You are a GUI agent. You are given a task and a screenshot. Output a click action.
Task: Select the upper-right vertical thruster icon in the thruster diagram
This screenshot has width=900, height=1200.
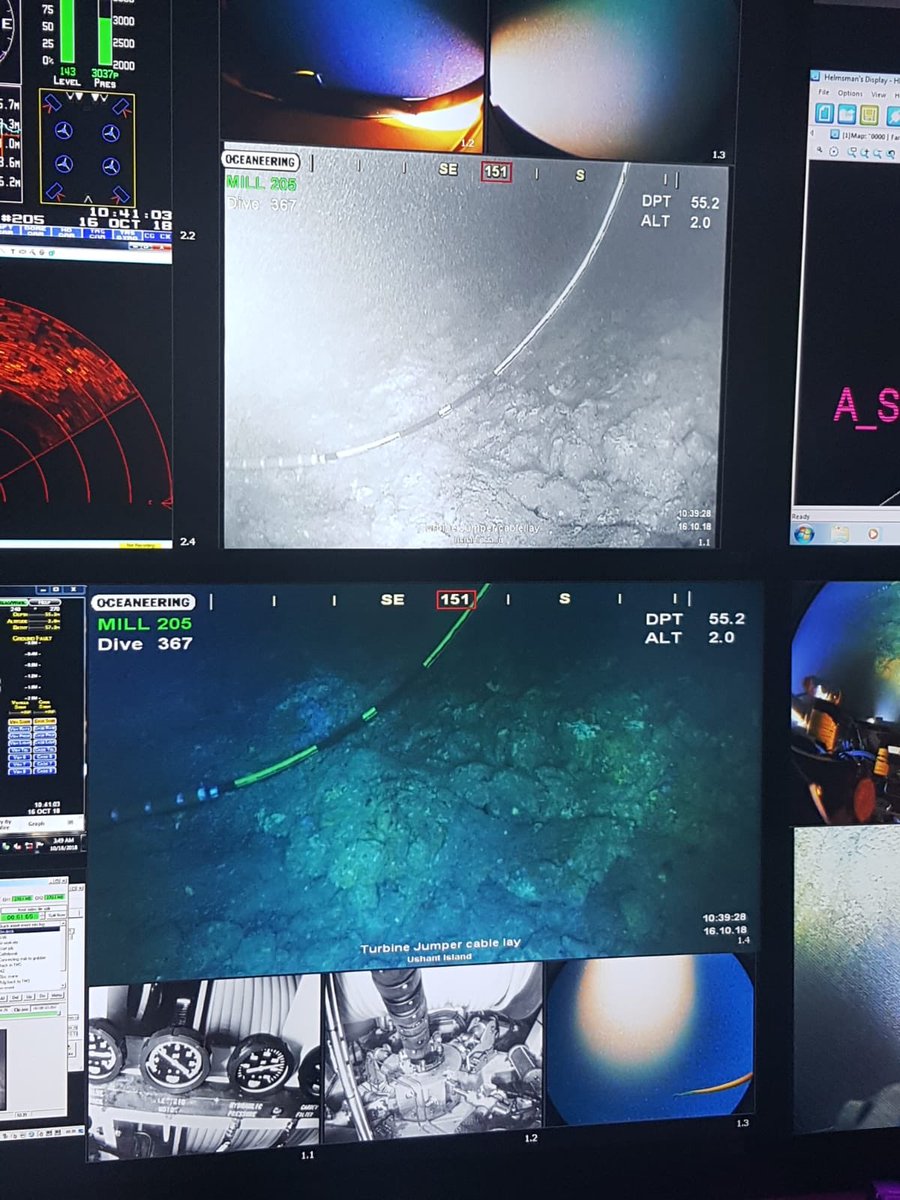click(x=110, y=132)
